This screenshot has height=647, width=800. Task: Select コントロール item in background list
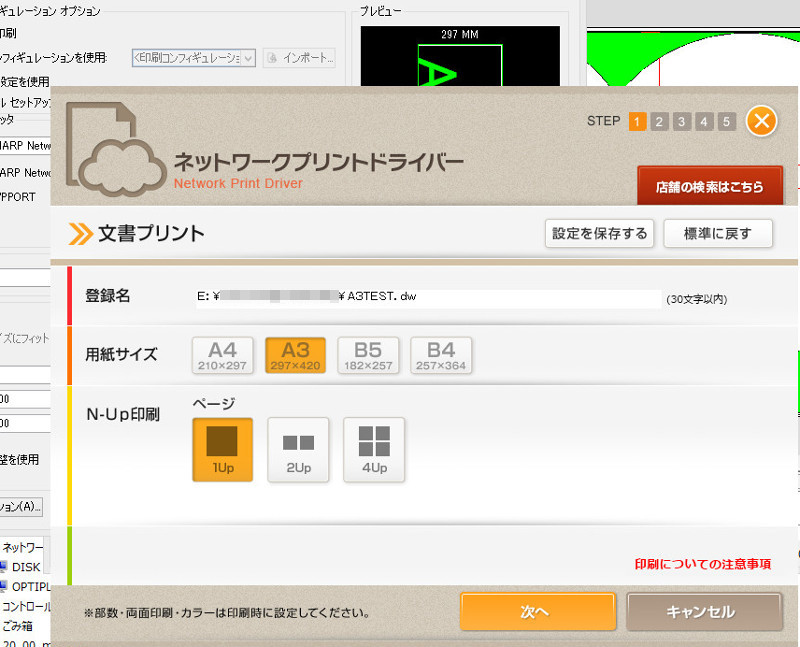[26, 606]
